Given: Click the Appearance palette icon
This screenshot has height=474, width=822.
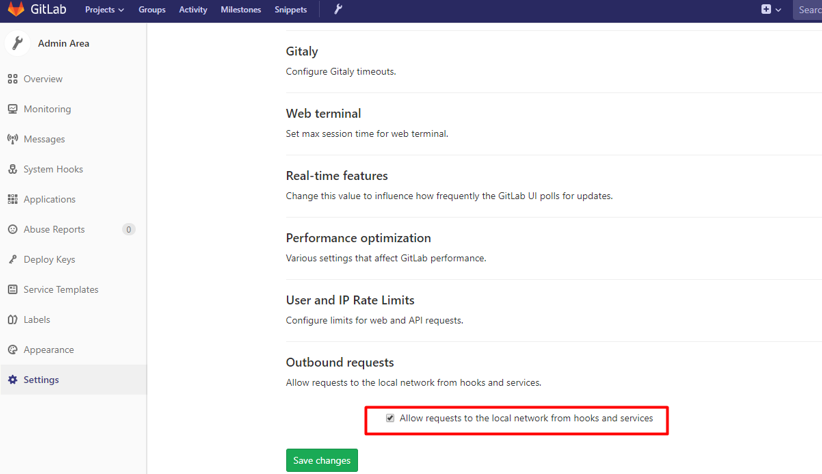Looking at the screenshot, I should [13, 350].
